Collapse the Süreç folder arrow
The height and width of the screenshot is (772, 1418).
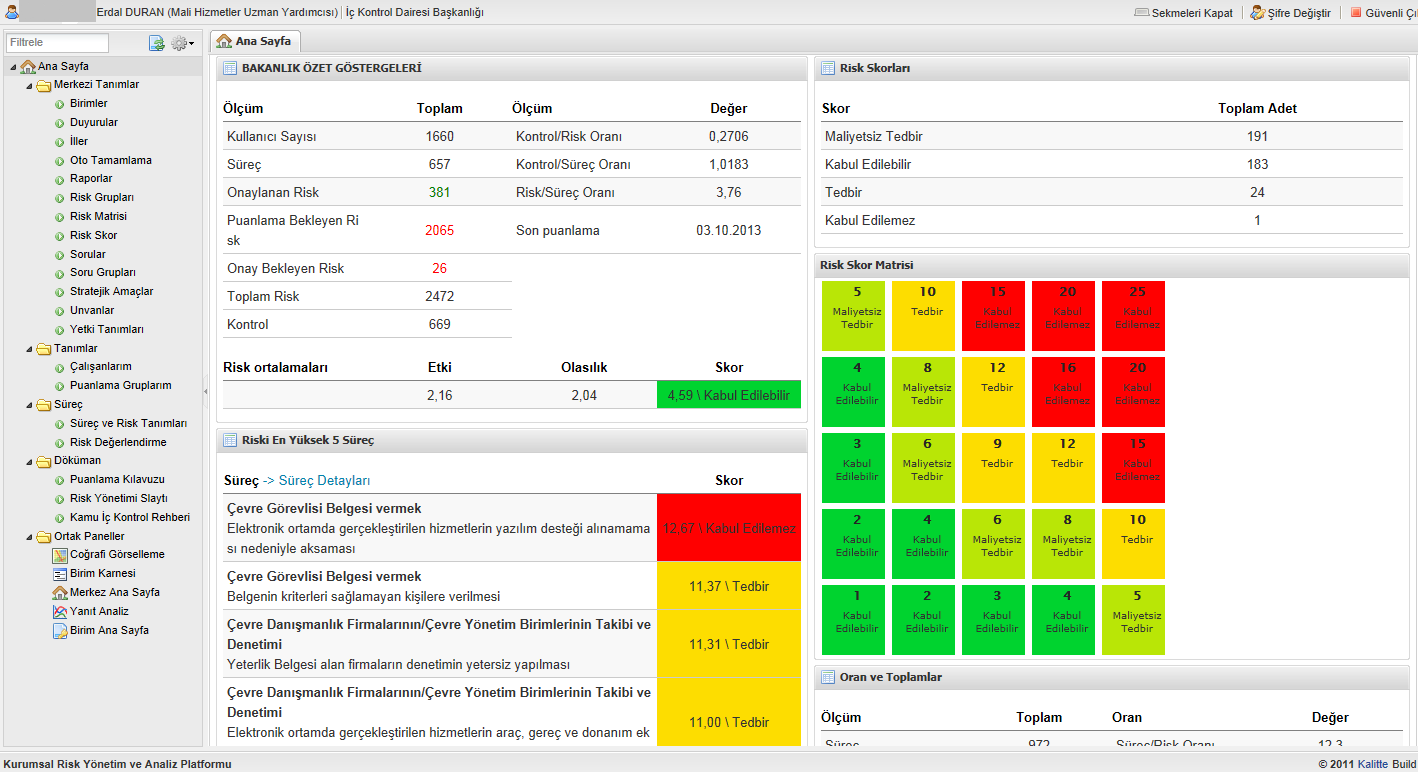point(30,406)
